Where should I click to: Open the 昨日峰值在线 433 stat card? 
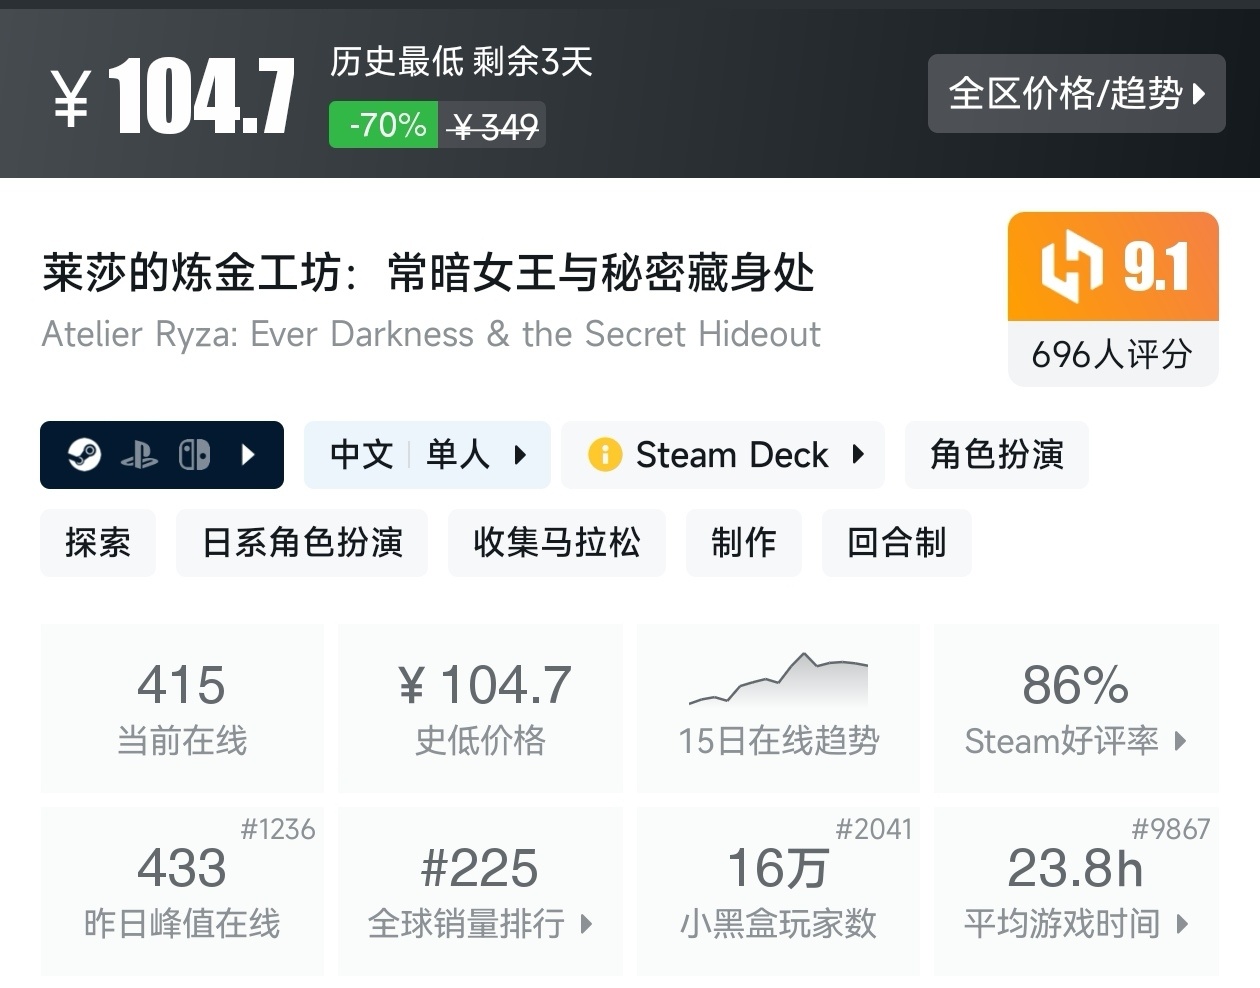point(182,891)
